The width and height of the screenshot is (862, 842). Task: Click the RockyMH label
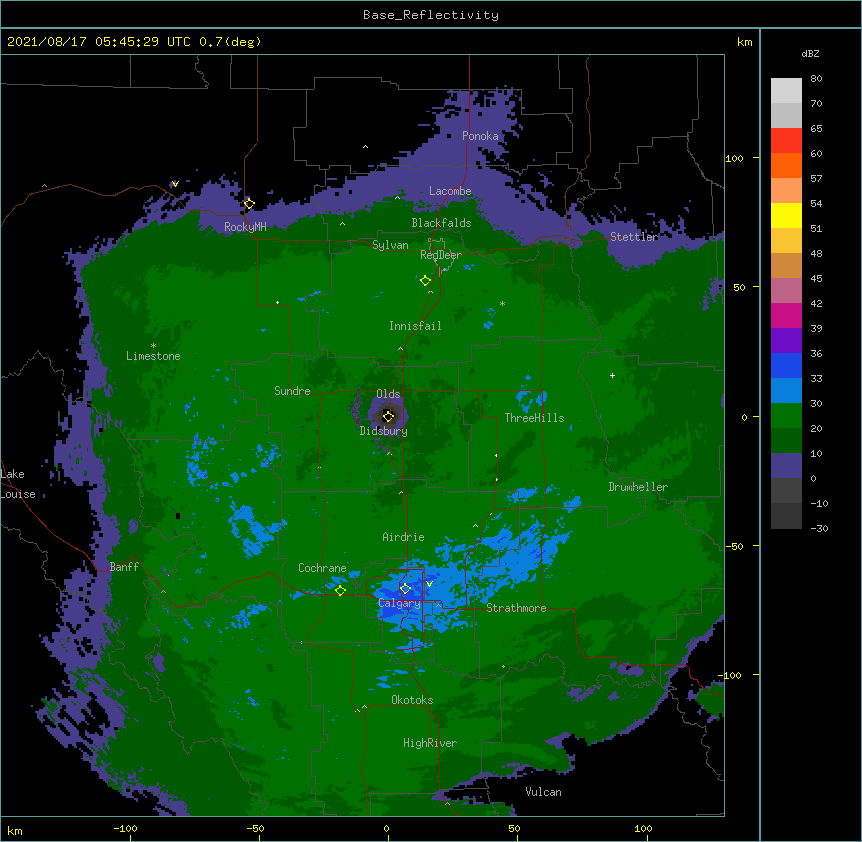[x=245, y=226]
